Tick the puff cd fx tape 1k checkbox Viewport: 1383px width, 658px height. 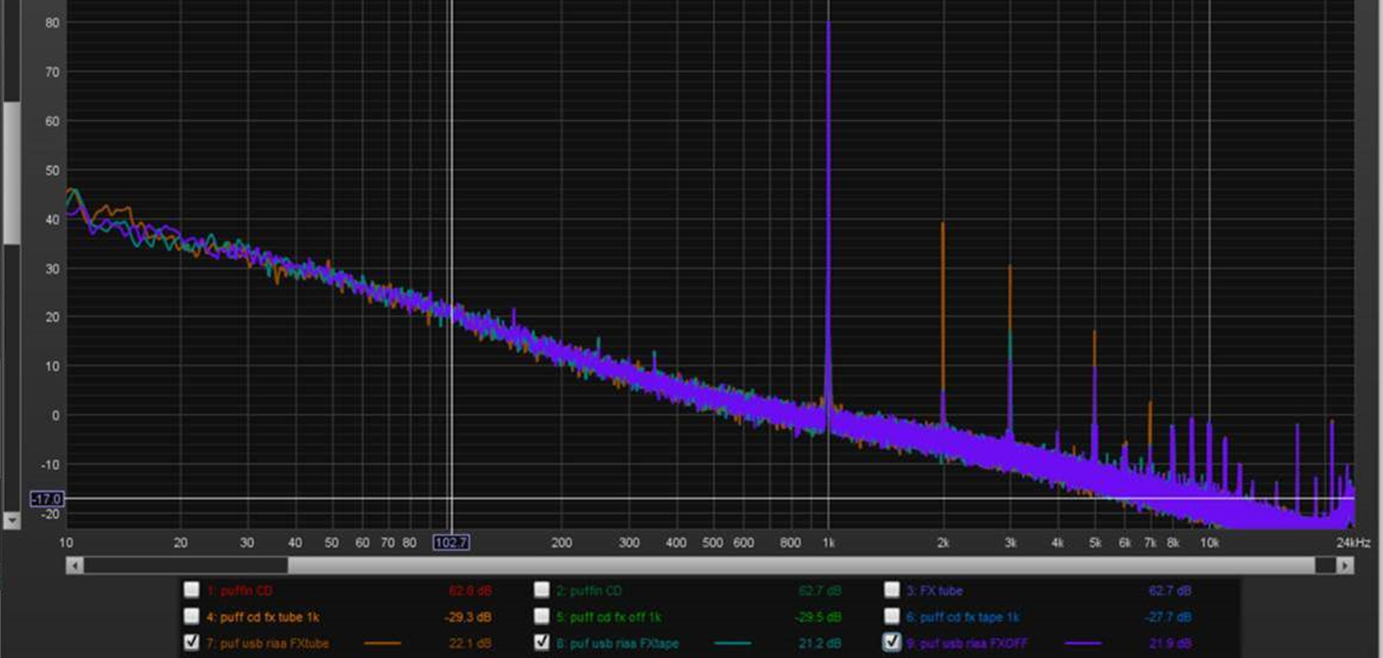pyautogui.click(x=891, y=616)
